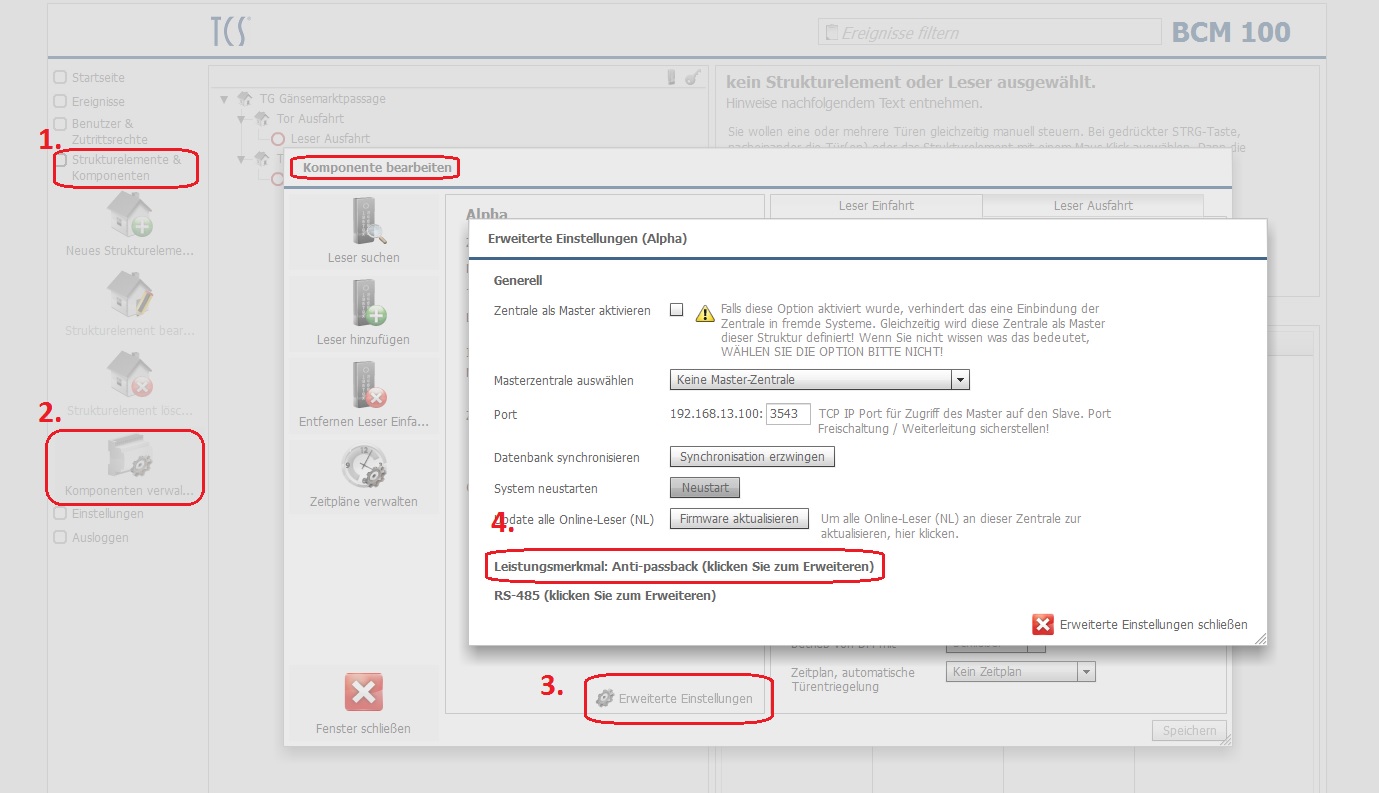Click the Synchronisation erzwingen button
This screenshot has width=1379, height=793.
point(751,457)
